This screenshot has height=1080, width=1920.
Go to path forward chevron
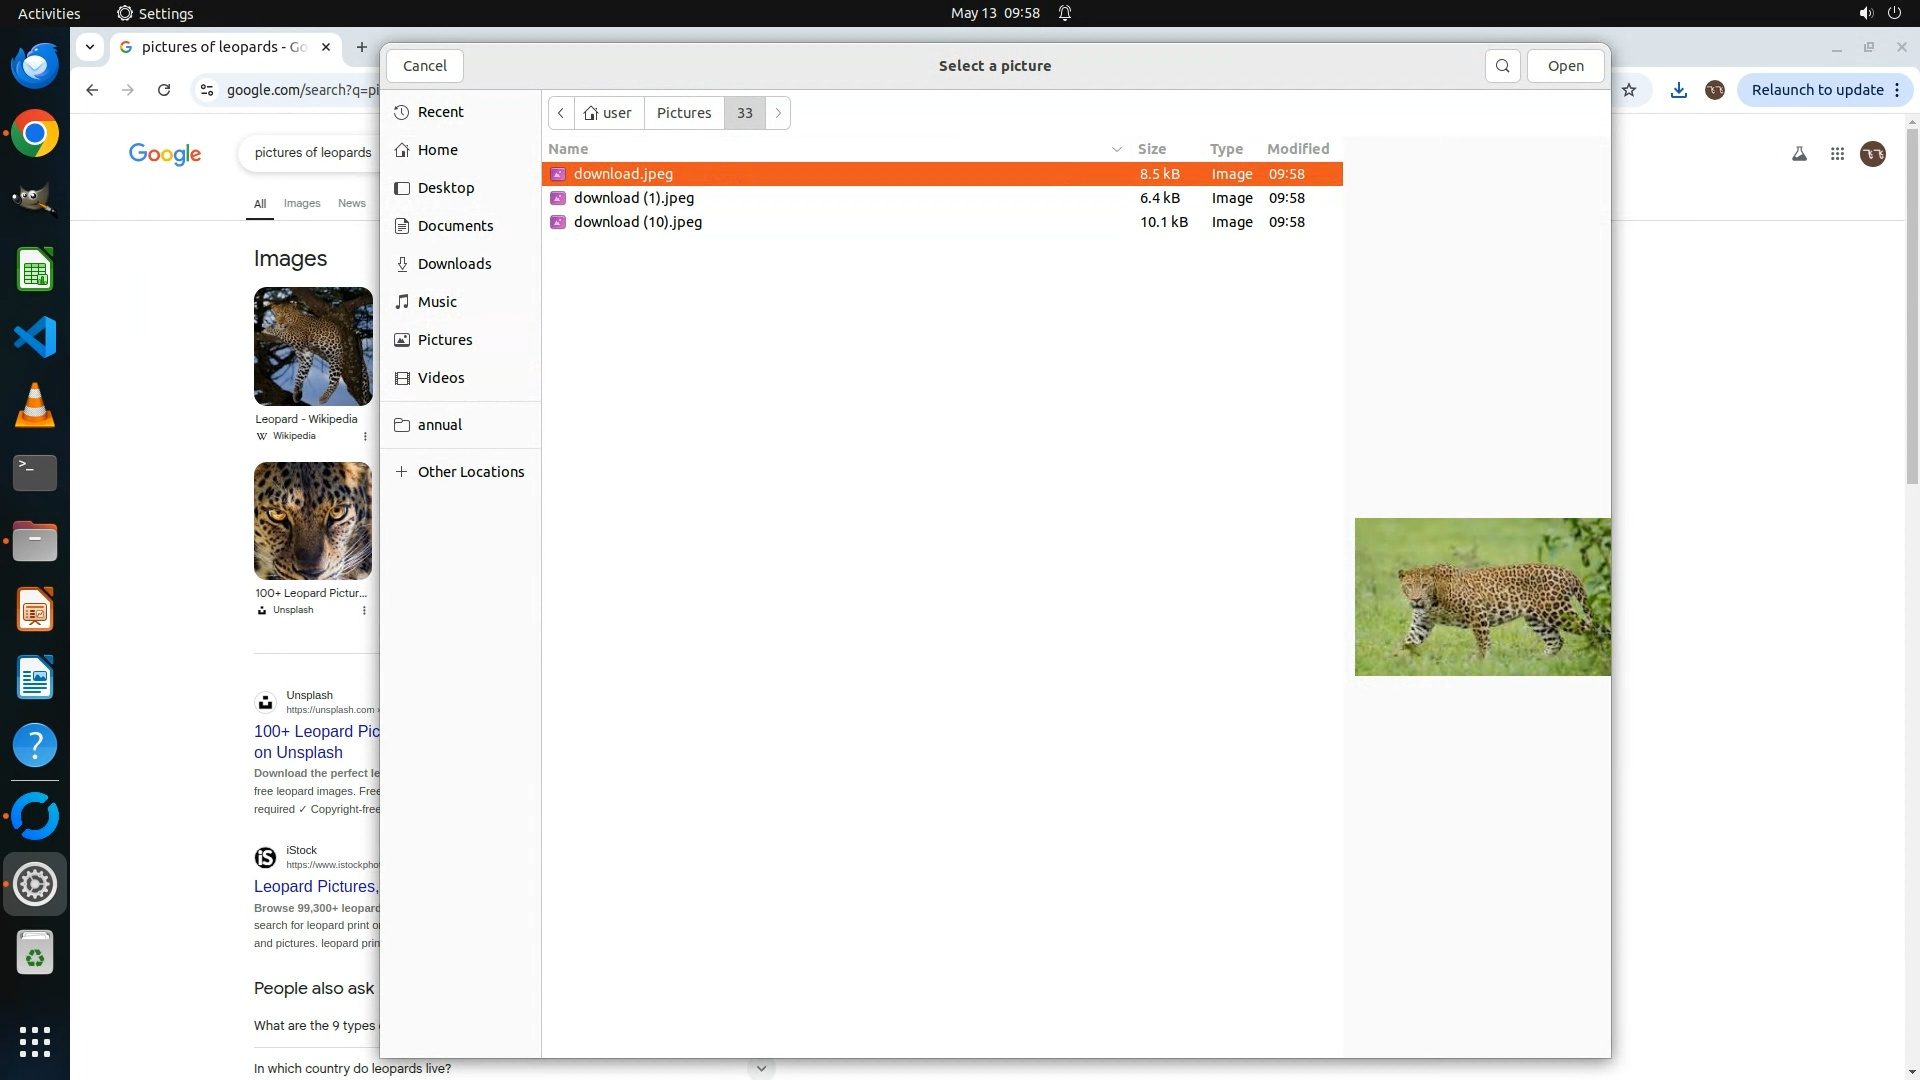pyautogui.click(x=778, y=113)
